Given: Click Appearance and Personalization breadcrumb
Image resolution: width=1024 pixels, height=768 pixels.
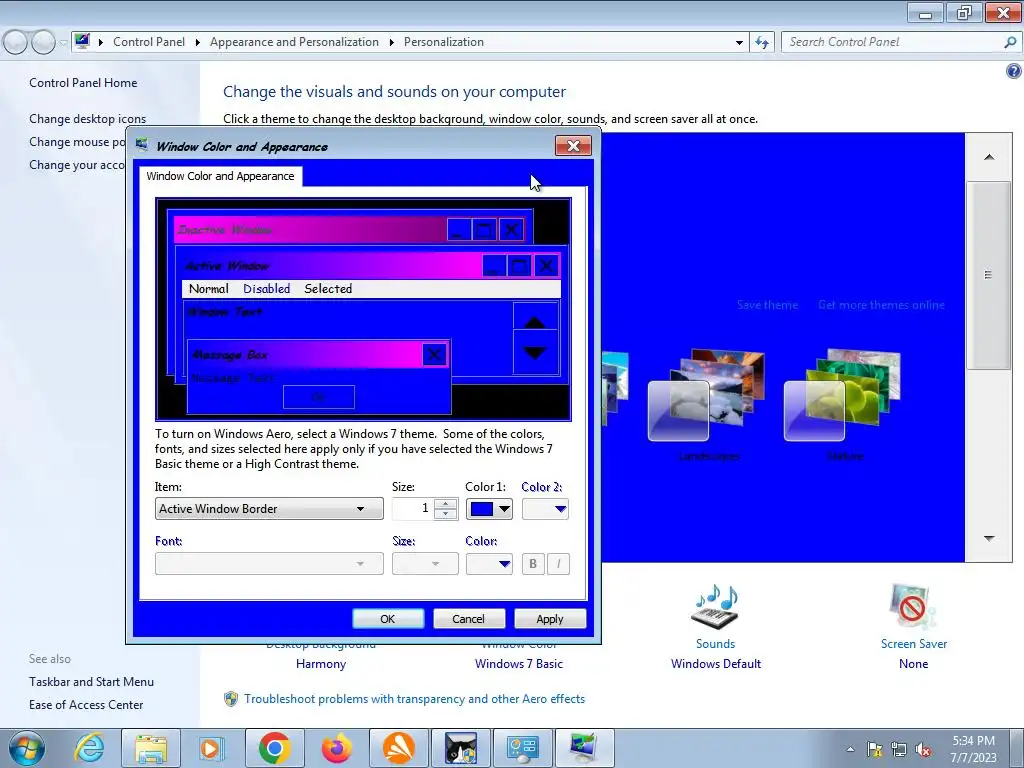Looking at the screenshot, I should pyautogui.click(x=294, y=42).
